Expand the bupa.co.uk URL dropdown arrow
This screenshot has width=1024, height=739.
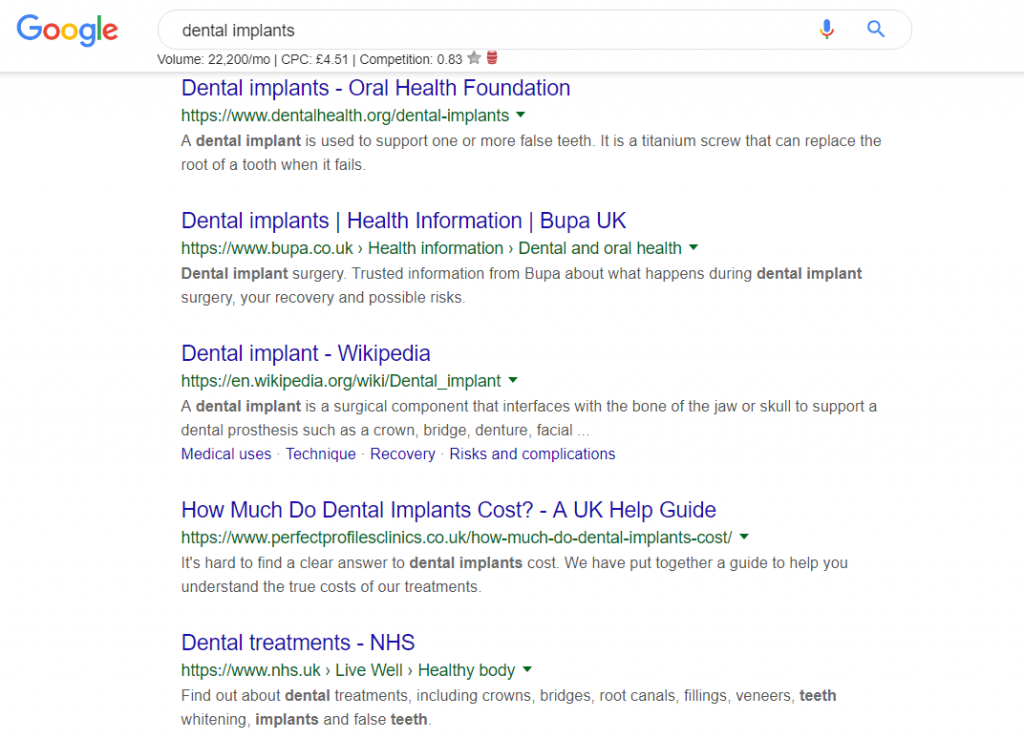tap(694, 247)
